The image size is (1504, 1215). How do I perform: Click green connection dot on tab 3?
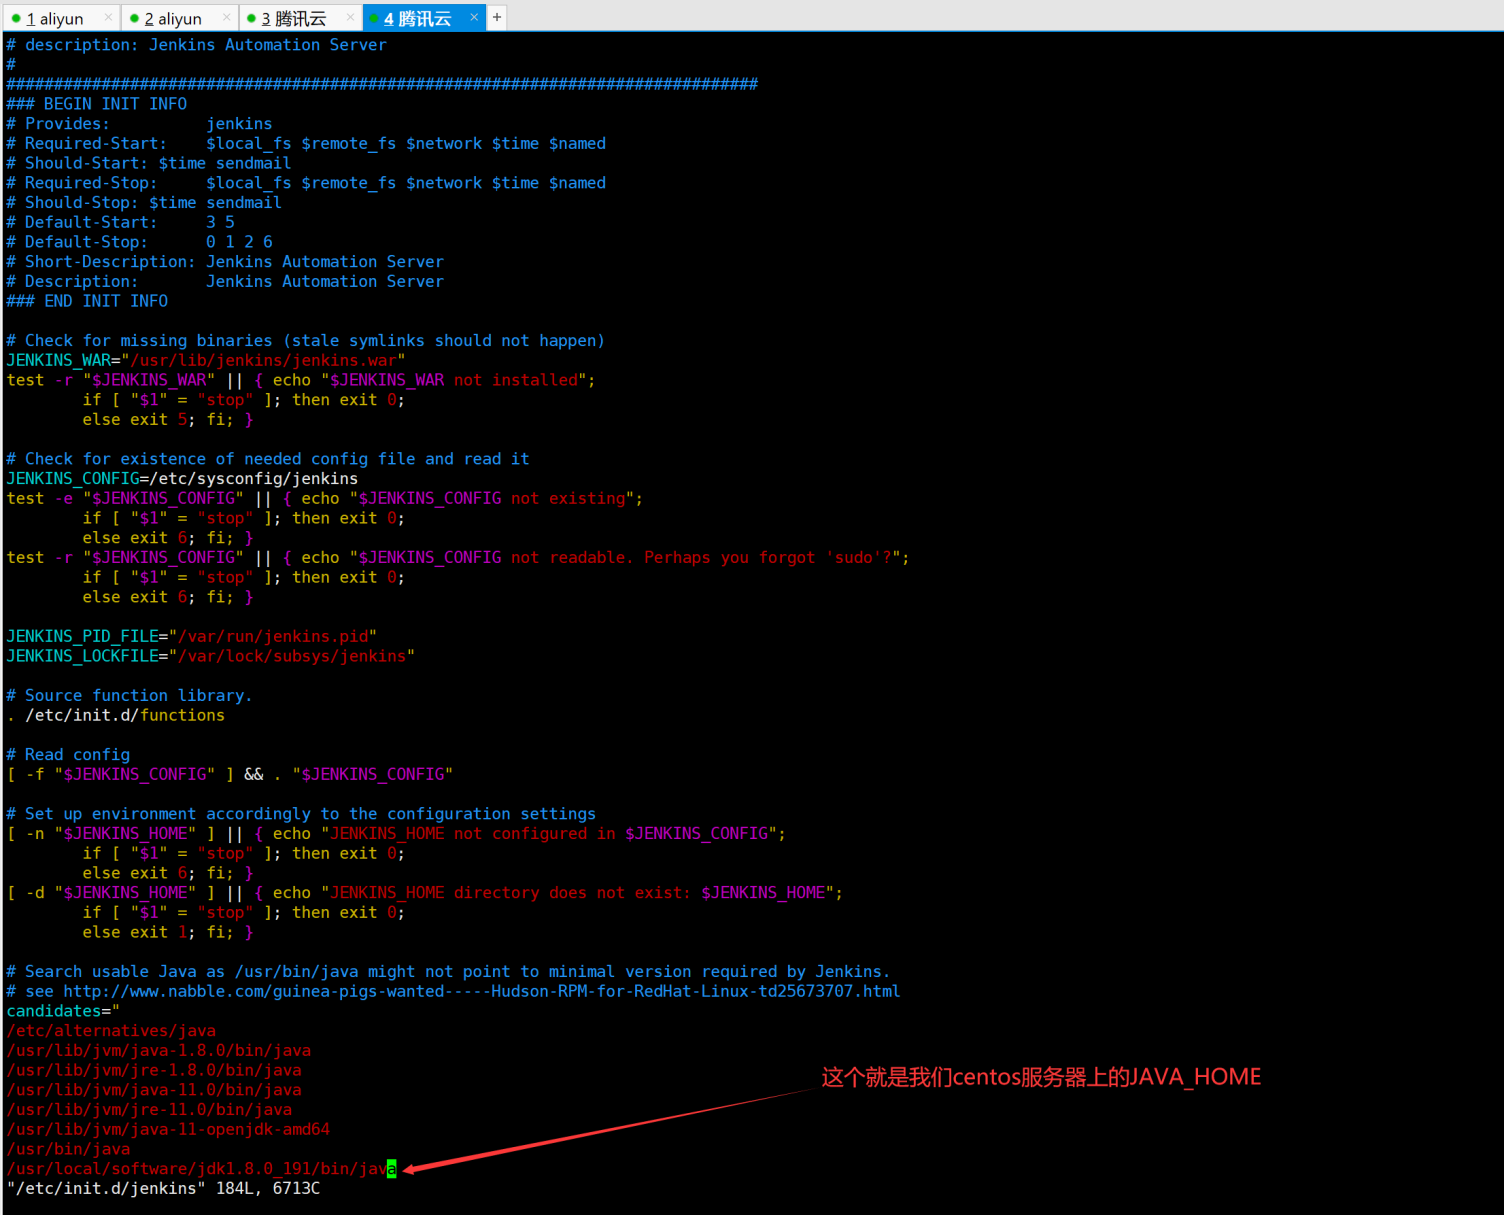(251, 19)
